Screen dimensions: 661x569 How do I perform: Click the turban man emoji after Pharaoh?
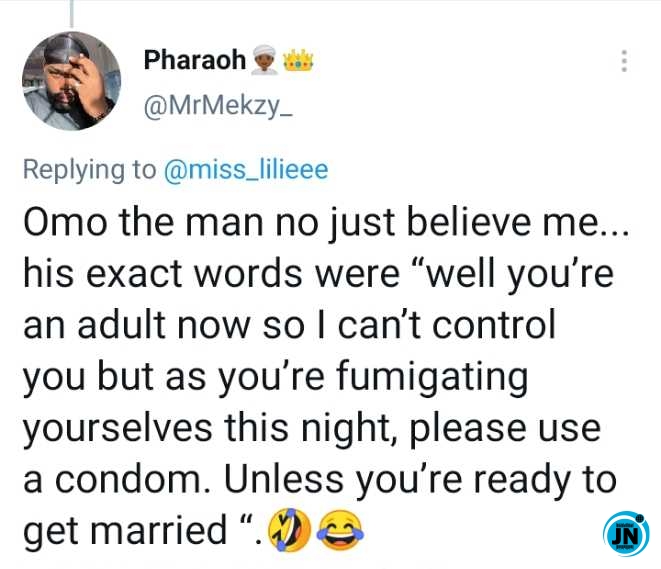coord(264,60)
